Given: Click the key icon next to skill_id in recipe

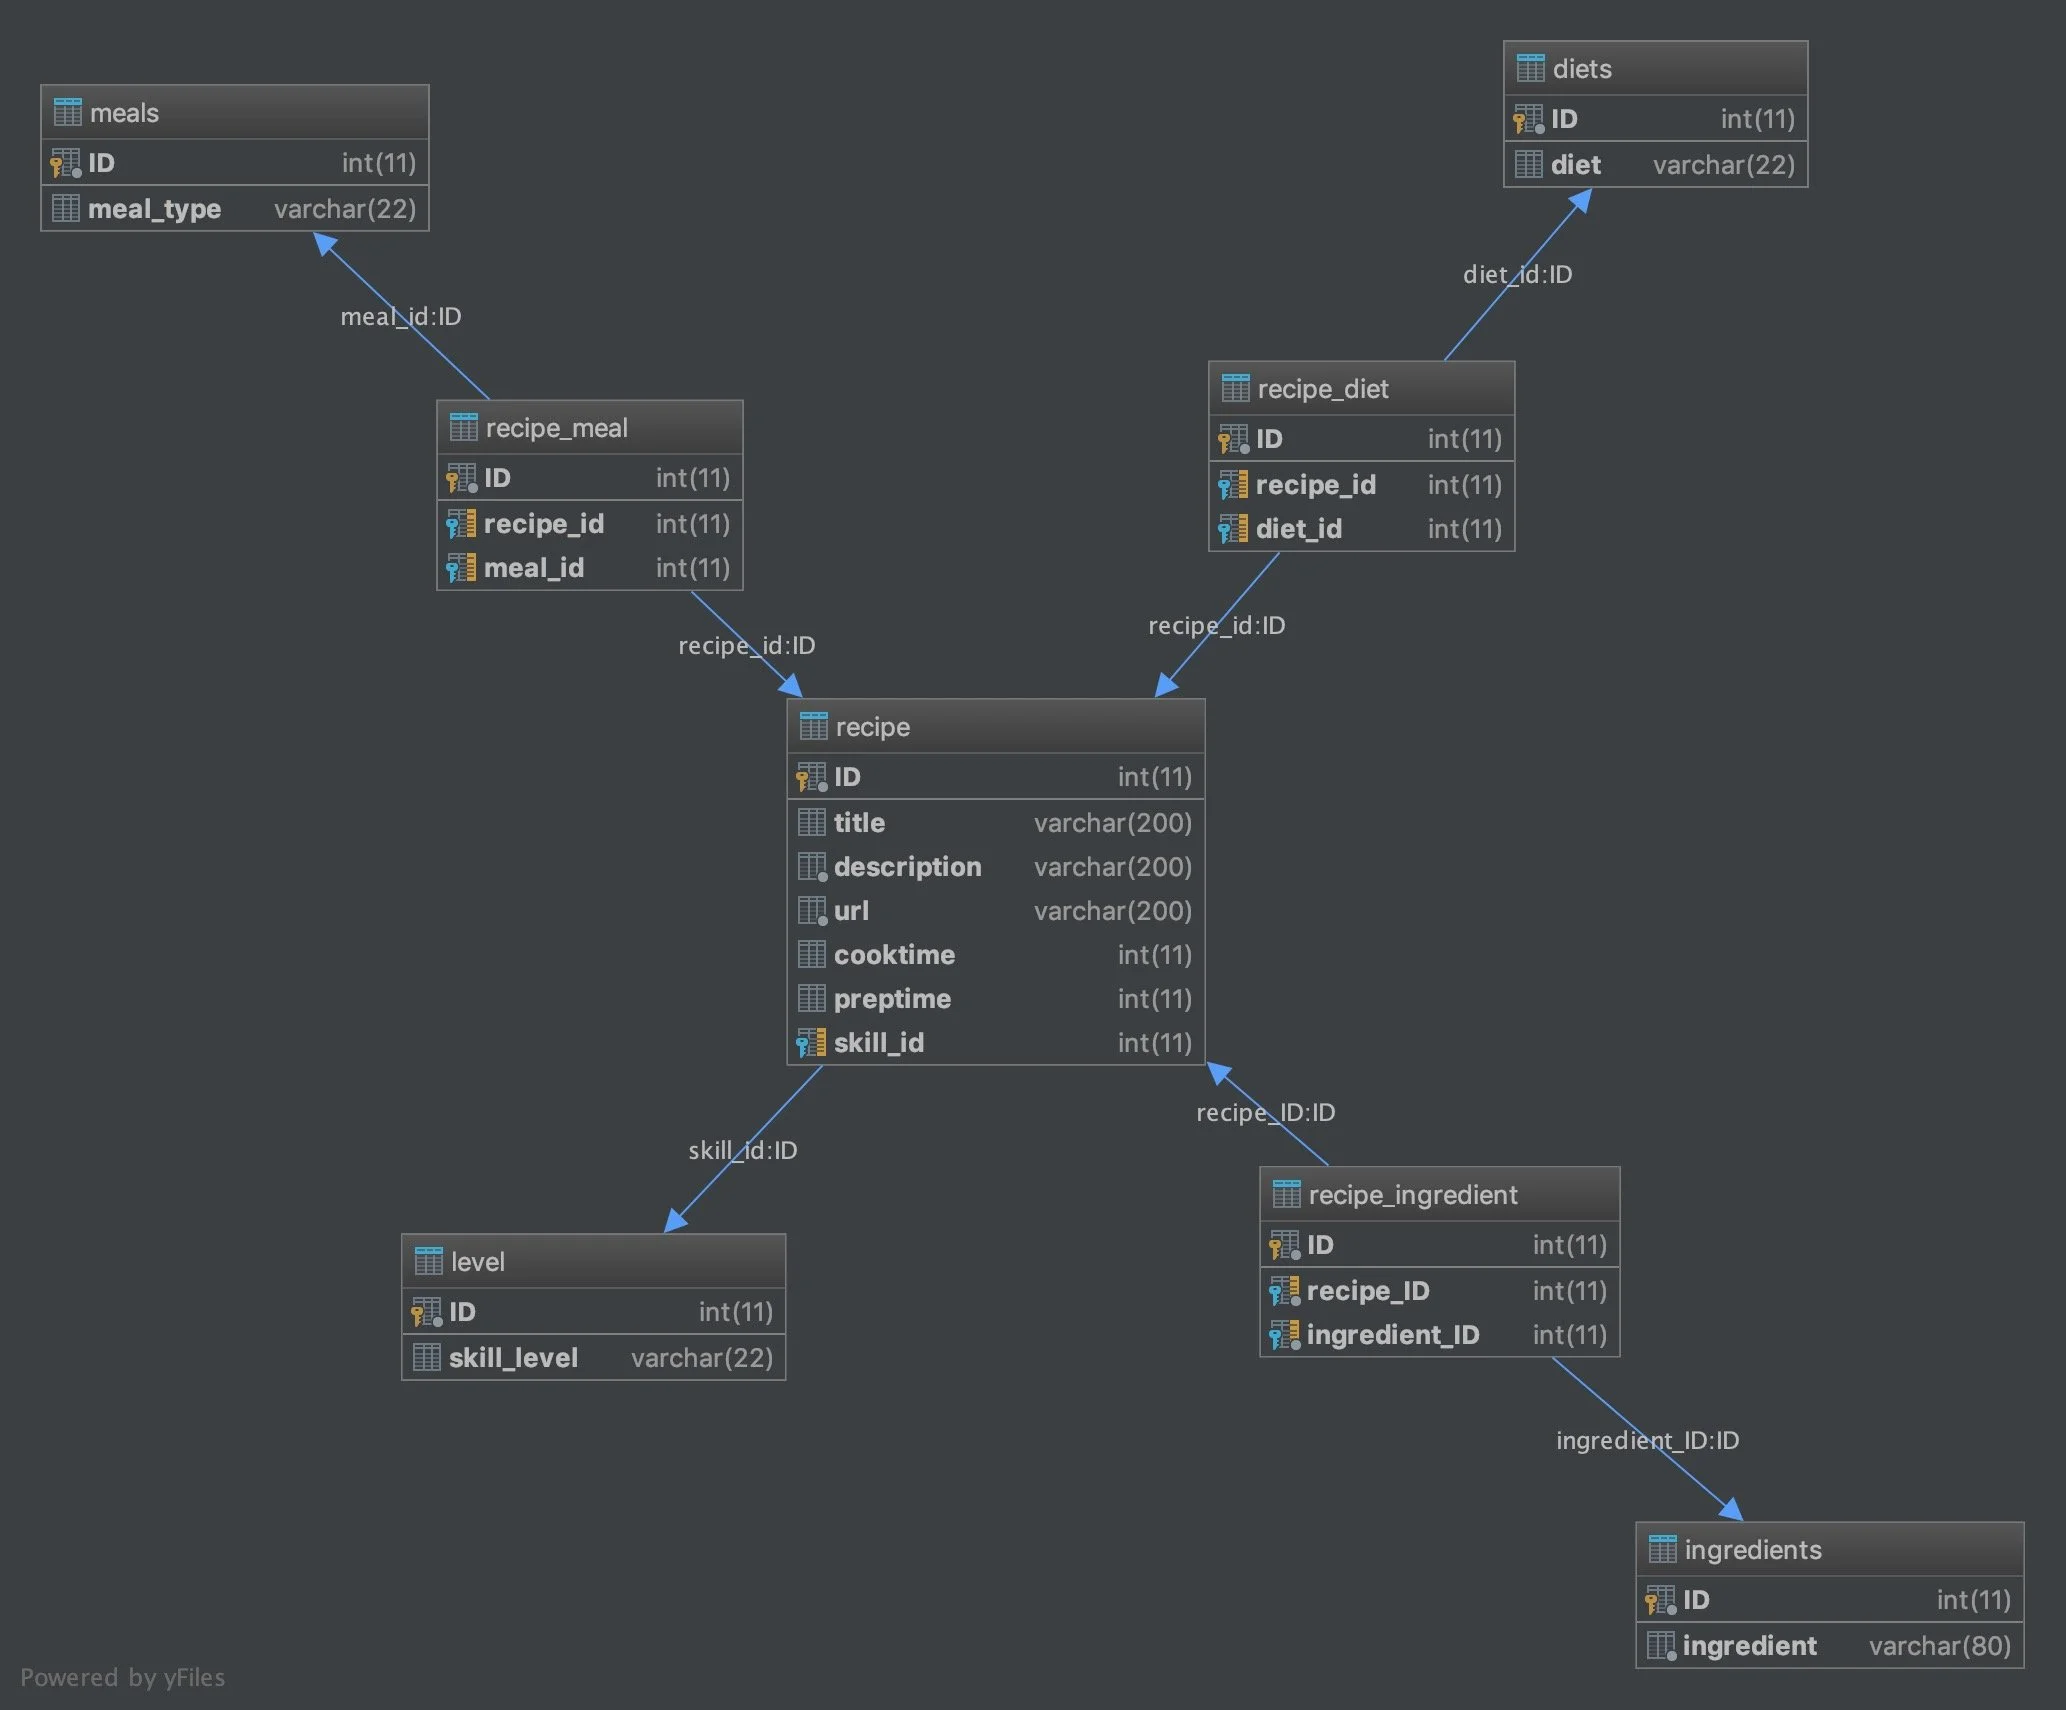Looking at the screenshot, I should [x=808, y=1042].
